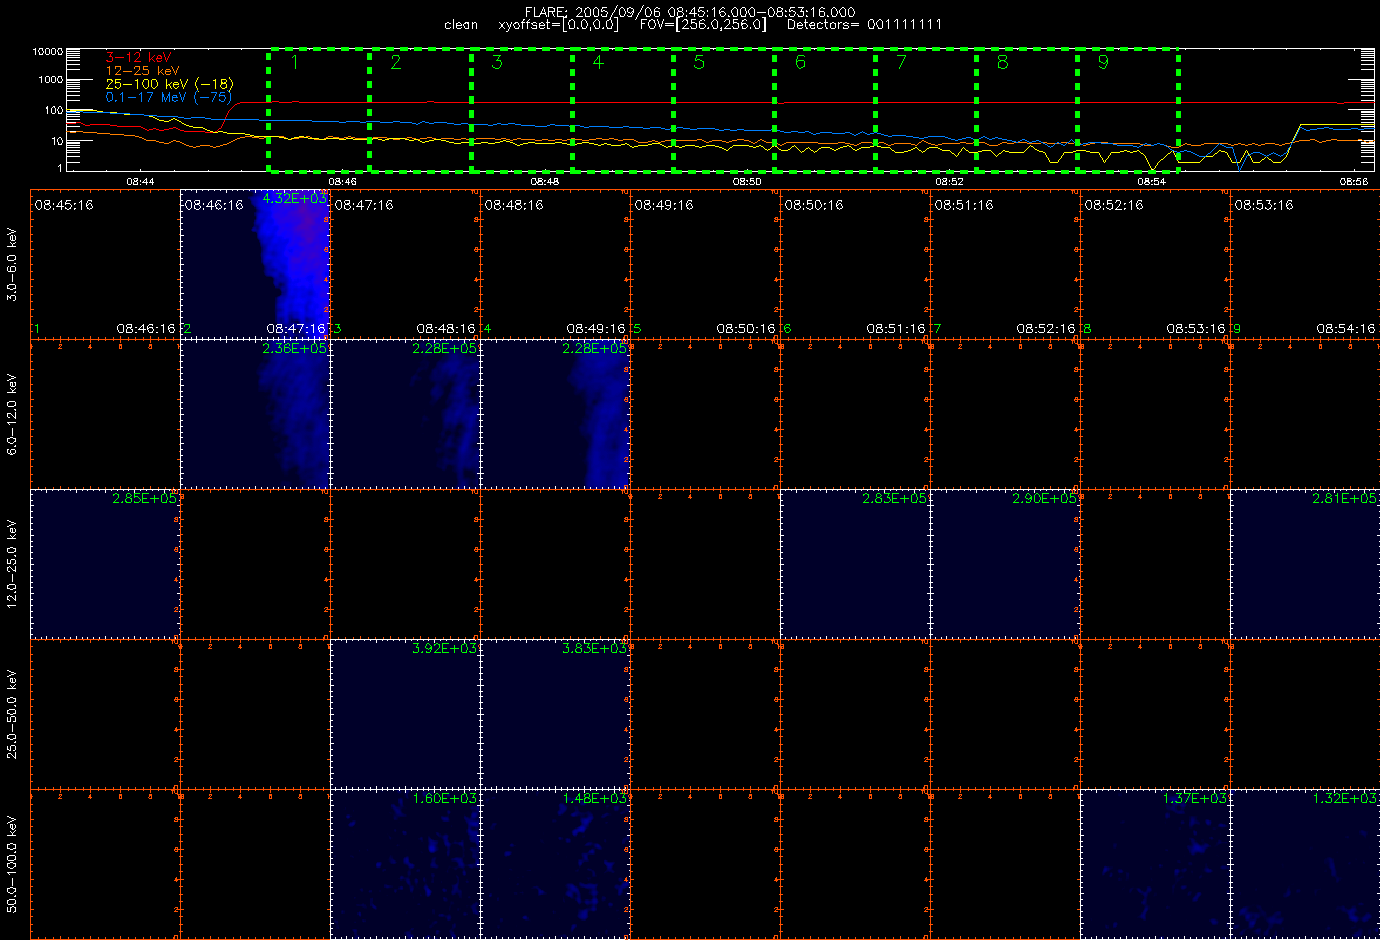The image size is (1380, 940).
Task: Click the '08:54' tick label under light curve
Action: 1152,182
